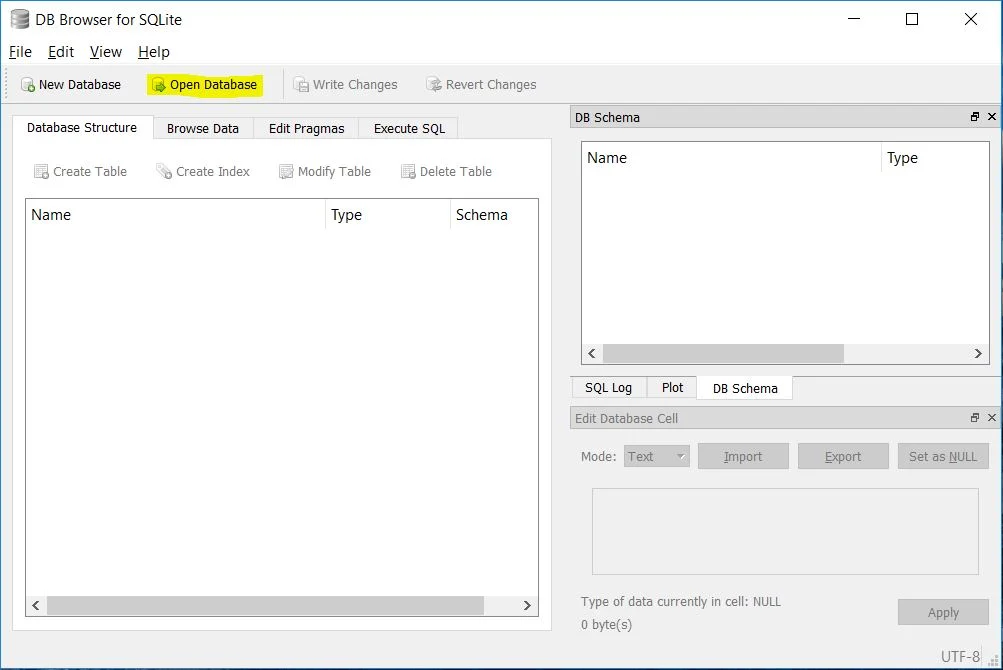Click the Import button
Viewport: 1003px width, 670px height.
pos(743,456)
